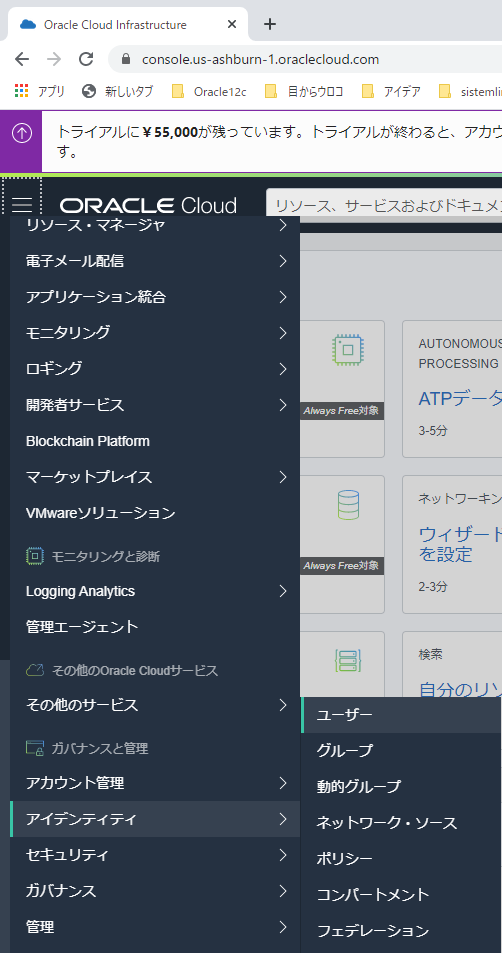502x953 pixels.
Task: Expand the ロギング submenu chevron
Action: tap(283, 368)
